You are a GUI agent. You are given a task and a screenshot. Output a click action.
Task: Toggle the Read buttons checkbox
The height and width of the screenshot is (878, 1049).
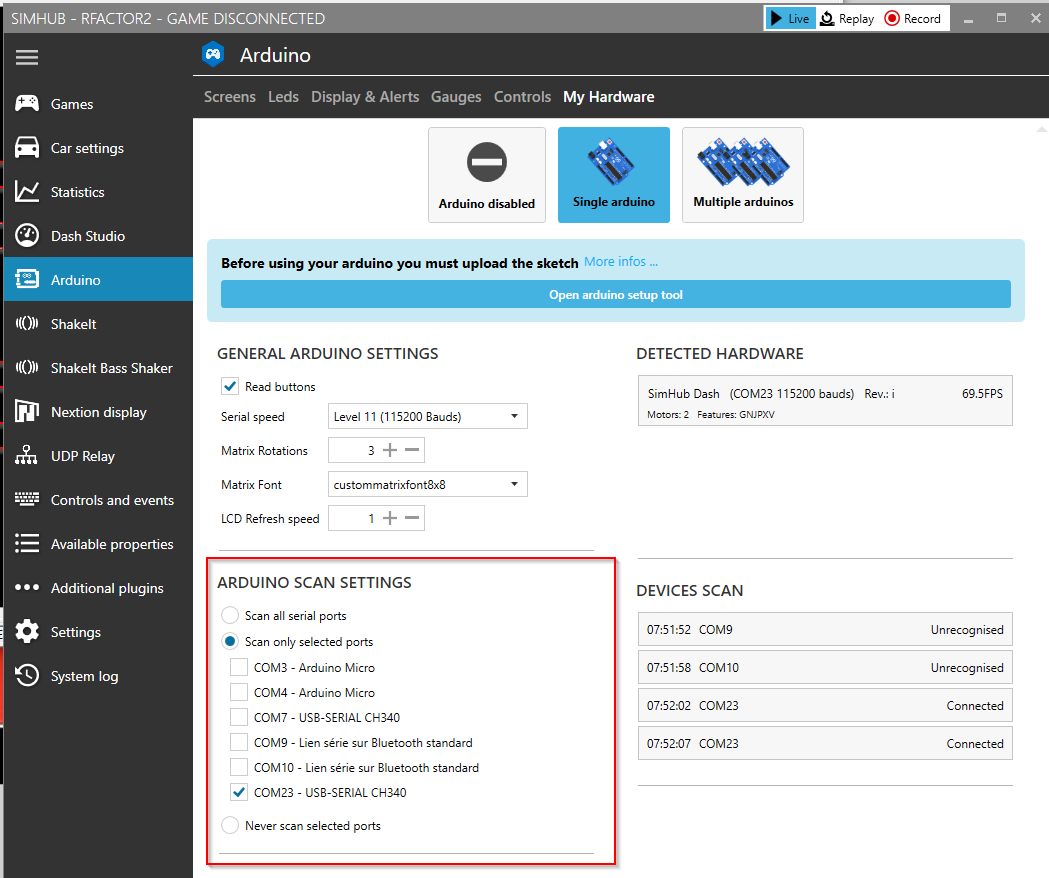pos(230,386)
